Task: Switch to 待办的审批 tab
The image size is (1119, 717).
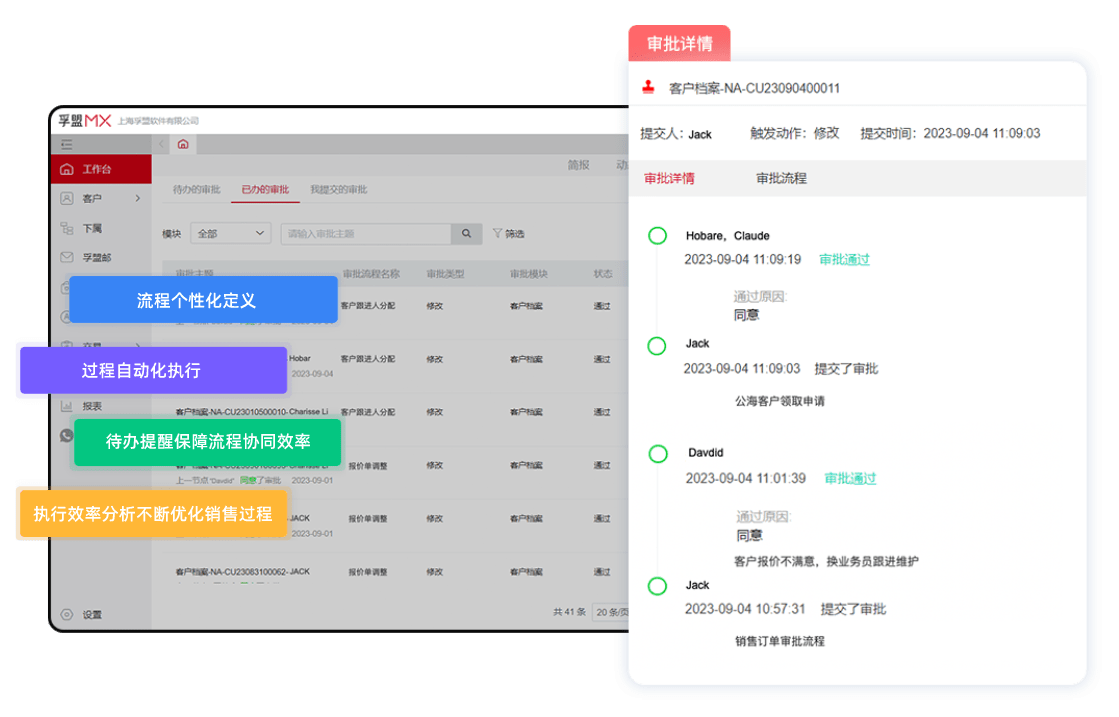Action: coord(196,189)
